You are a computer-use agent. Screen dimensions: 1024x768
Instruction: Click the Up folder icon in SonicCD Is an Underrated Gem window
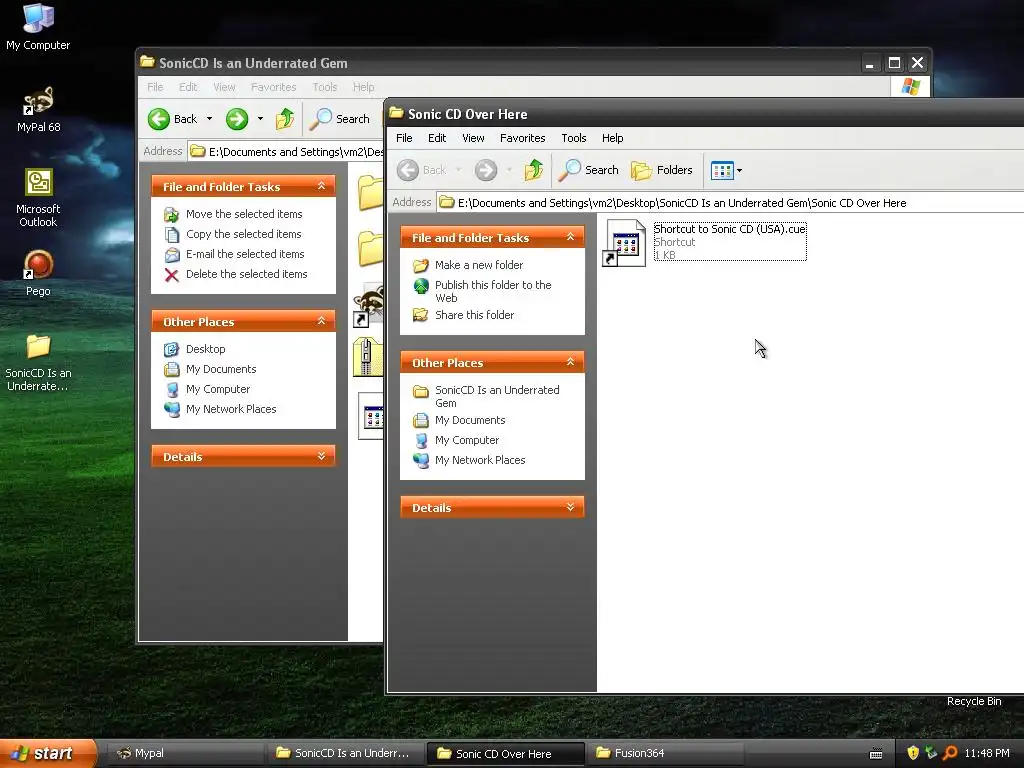tap(285, 119)
